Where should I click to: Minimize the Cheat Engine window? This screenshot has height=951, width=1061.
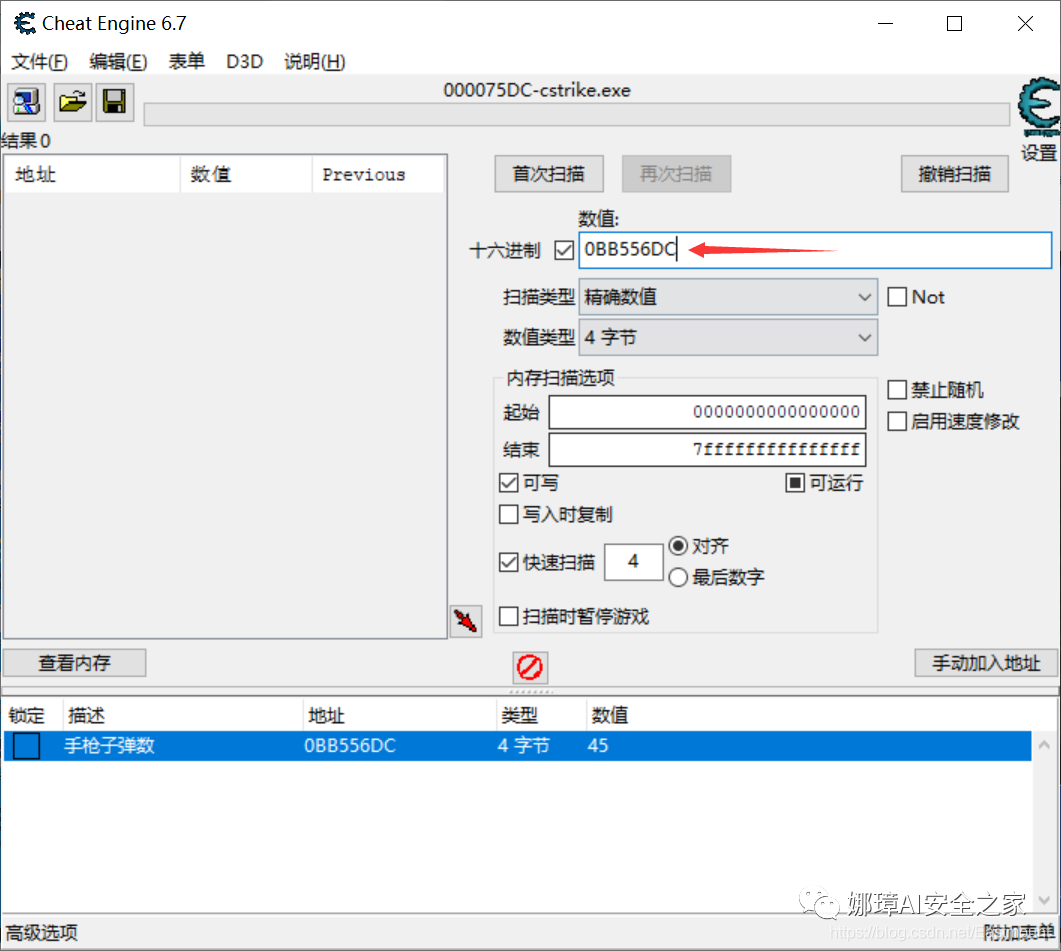point(885,24)
